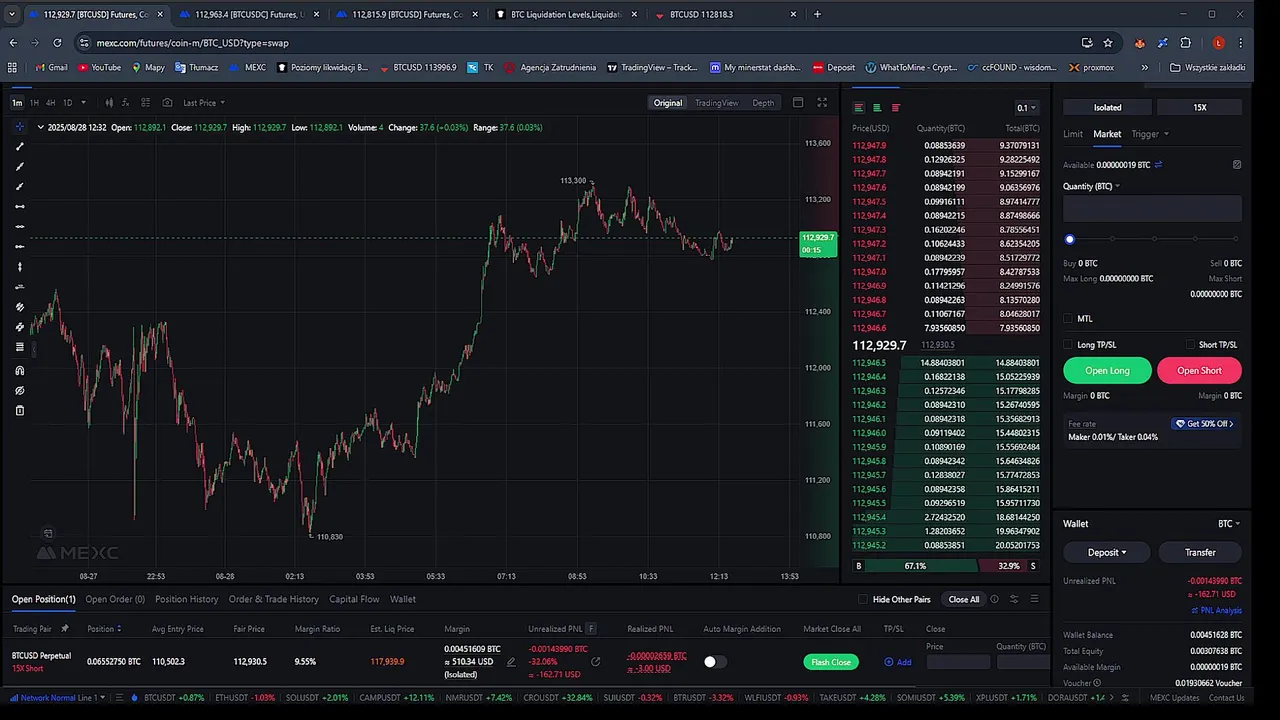Click the quantity percentage slider handle
Image resolution: width=1280 pixels, height=720 pixels.
(1069, 239)
